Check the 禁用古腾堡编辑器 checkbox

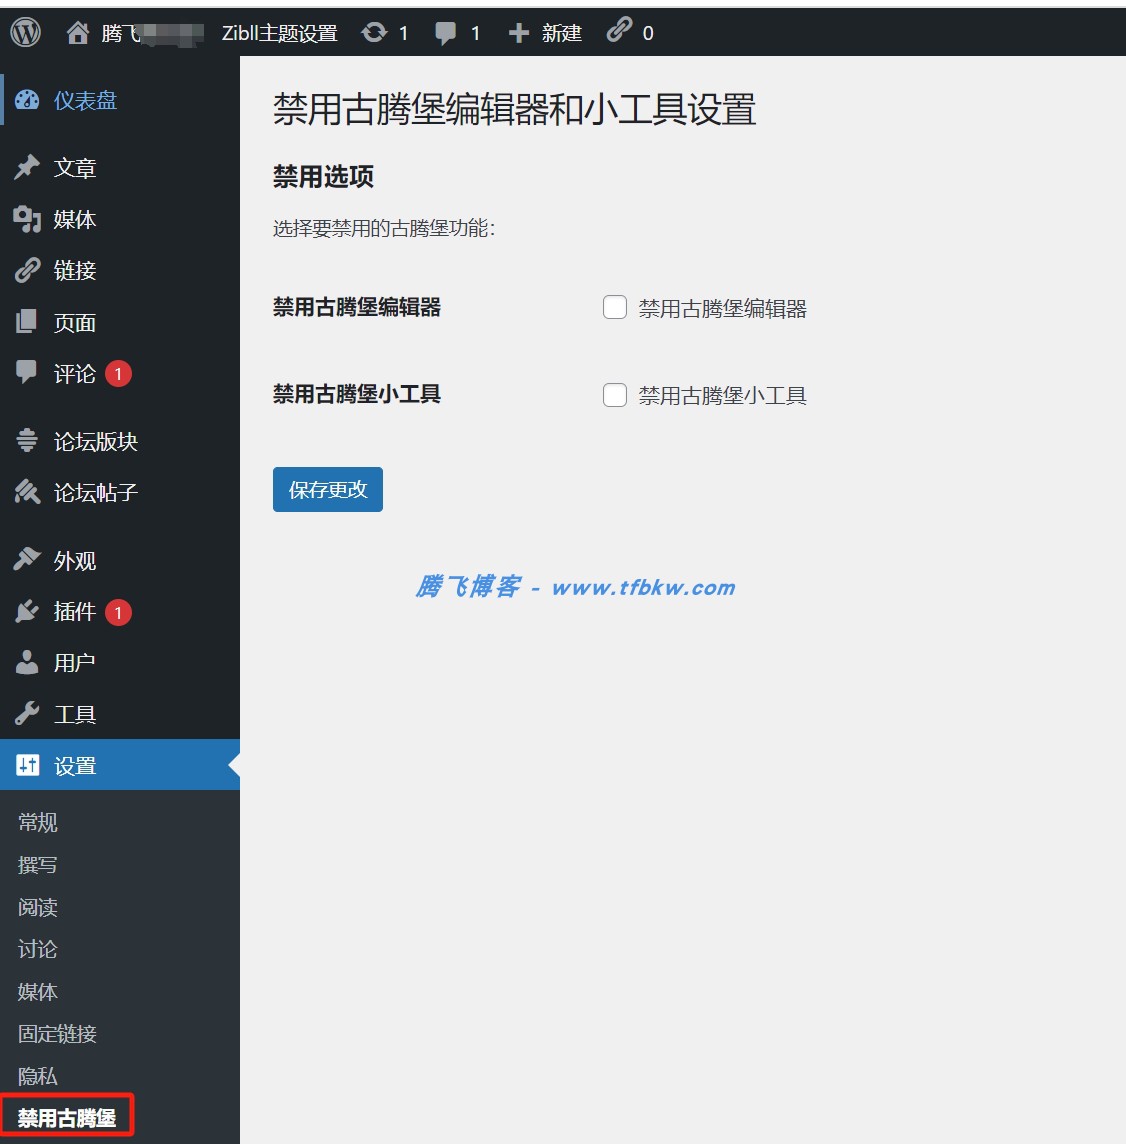614,308
